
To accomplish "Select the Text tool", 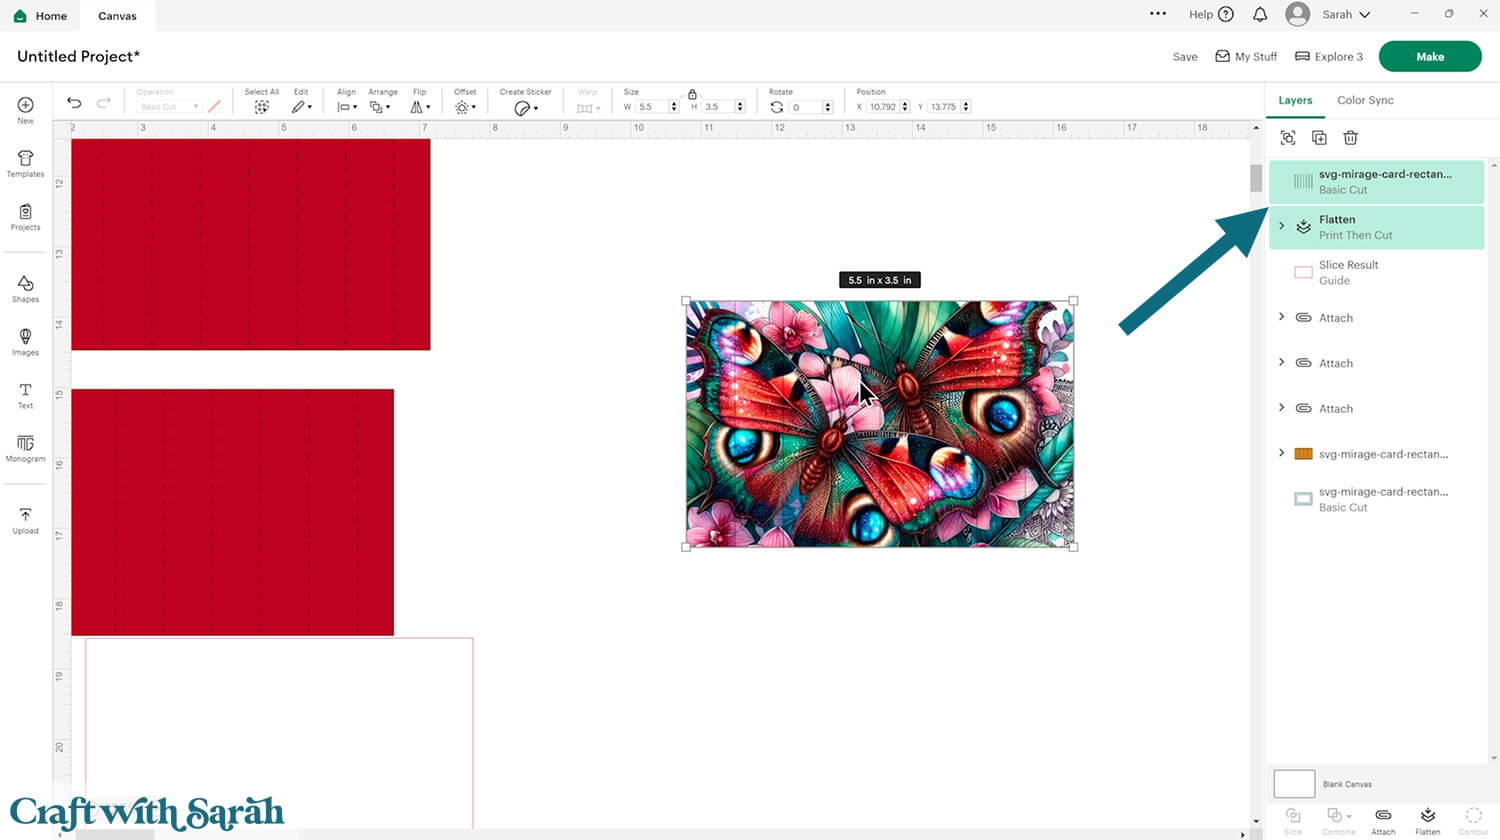I will coord(25,394).
